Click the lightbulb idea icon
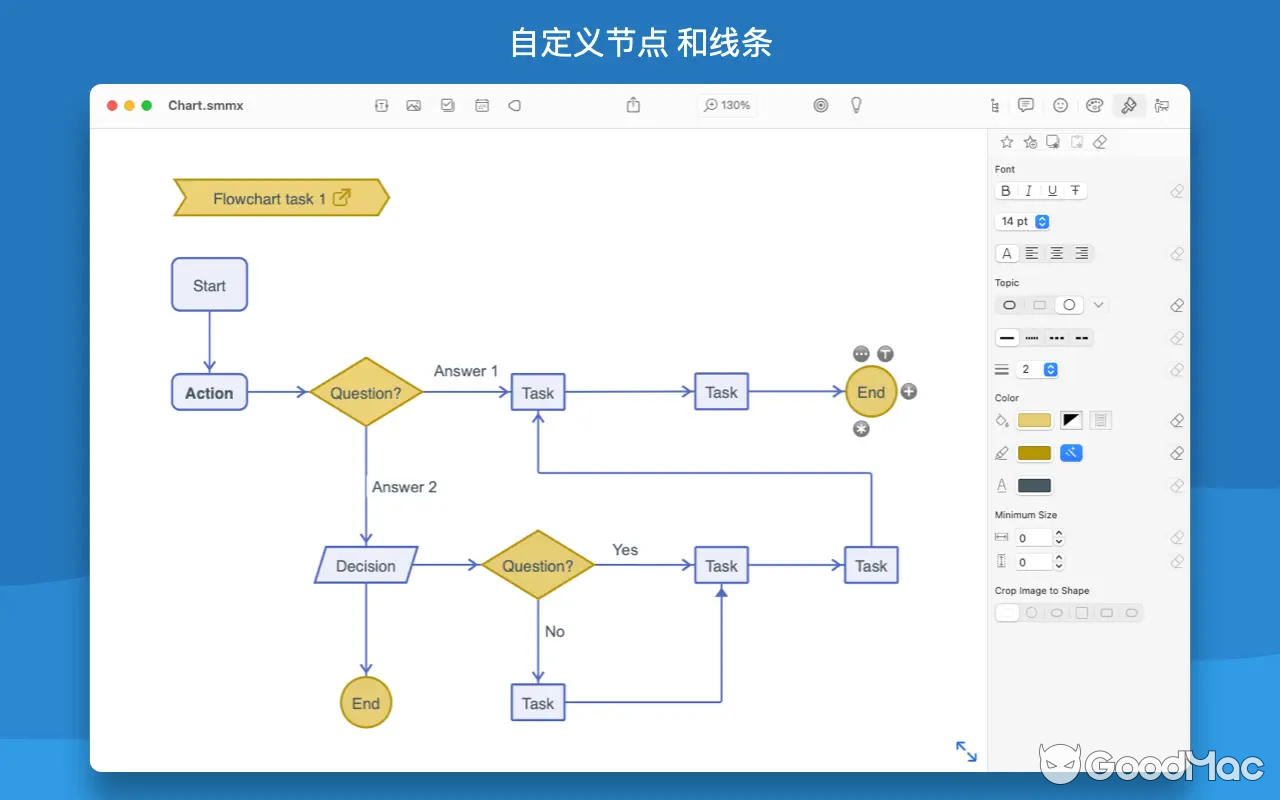This screenshot has width=1280, height=800. tap(855, 105)
